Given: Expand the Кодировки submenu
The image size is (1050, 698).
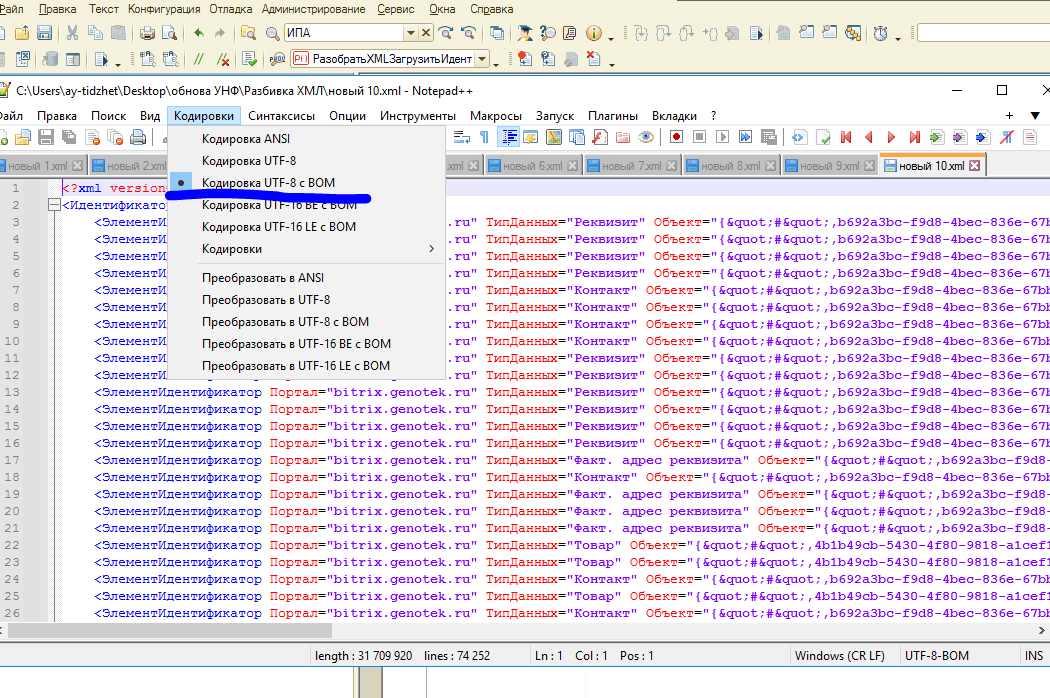Looking at the screenshot, I should pyautogui.click(x=305, y=249).
